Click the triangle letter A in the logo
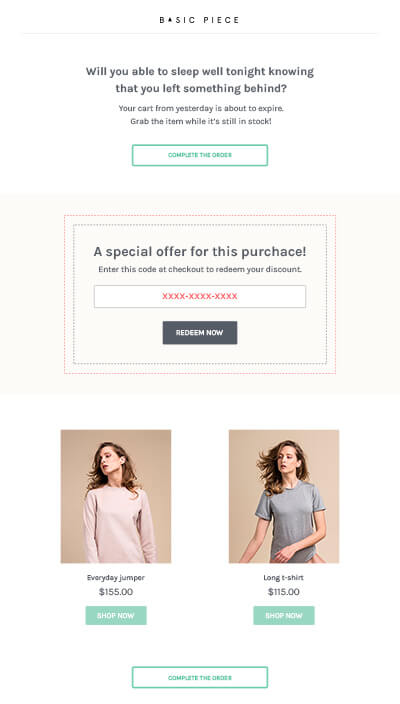The width and height of the screenshot is (400, 704). [x=170, y=20]
